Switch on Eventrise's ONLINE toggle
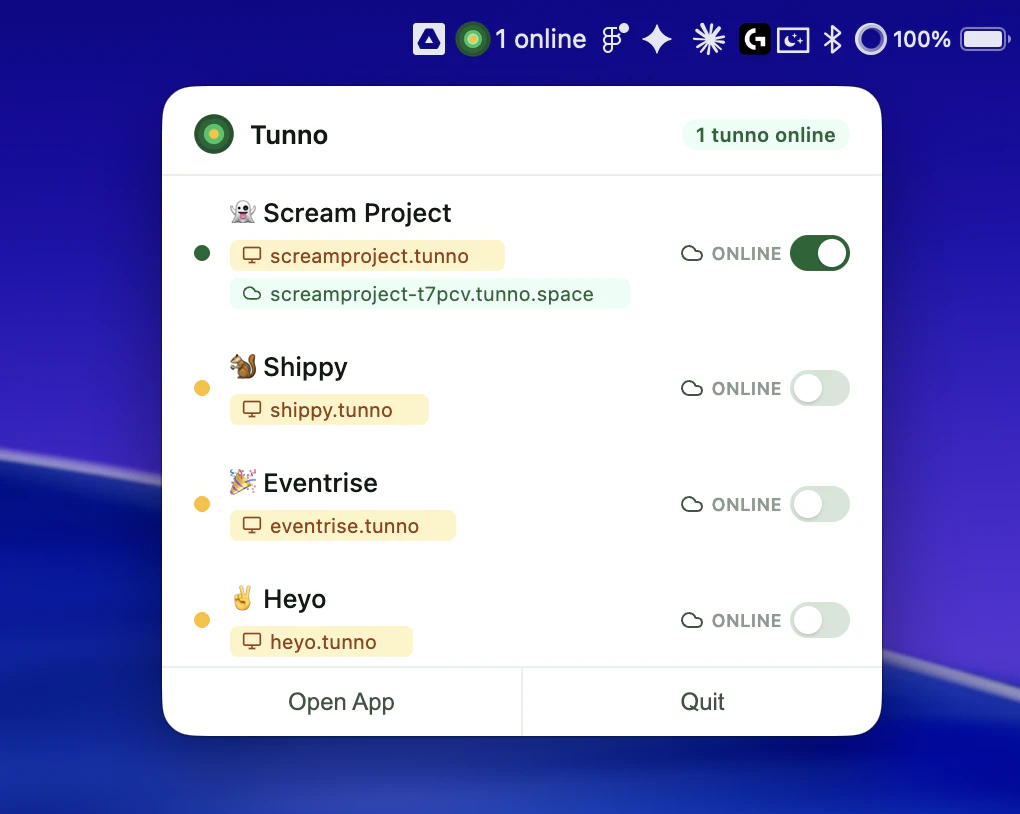Viewport: 1020px width, 814px height. click(820, 504)
